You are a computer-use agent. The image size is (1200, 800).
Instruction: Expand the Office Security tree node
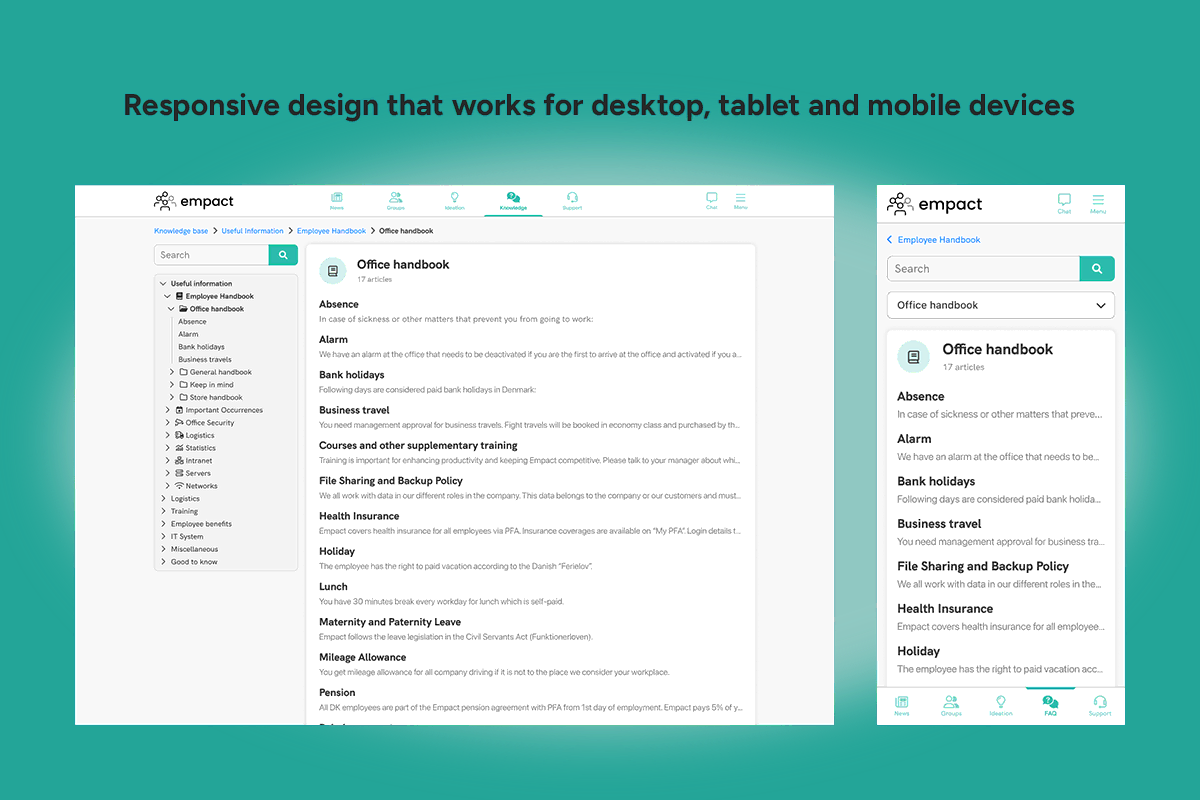pos(168,423)
